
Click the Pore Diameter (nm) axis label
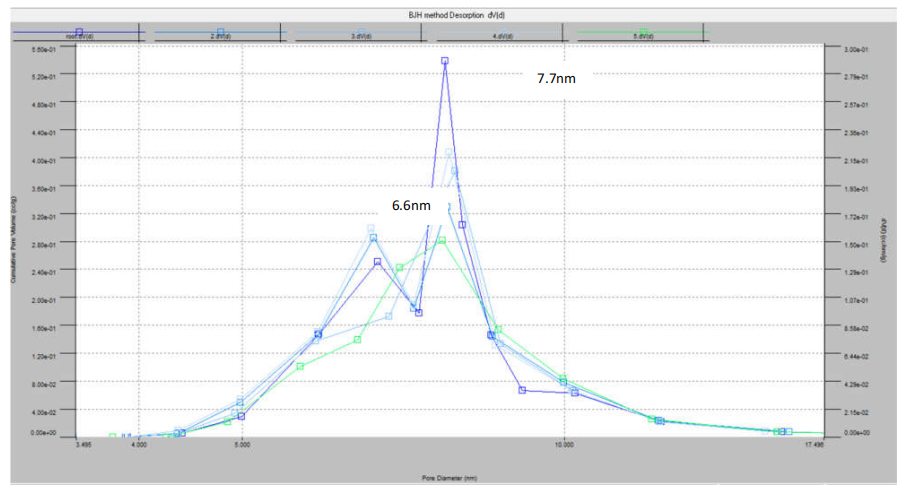tap(450, 477)
